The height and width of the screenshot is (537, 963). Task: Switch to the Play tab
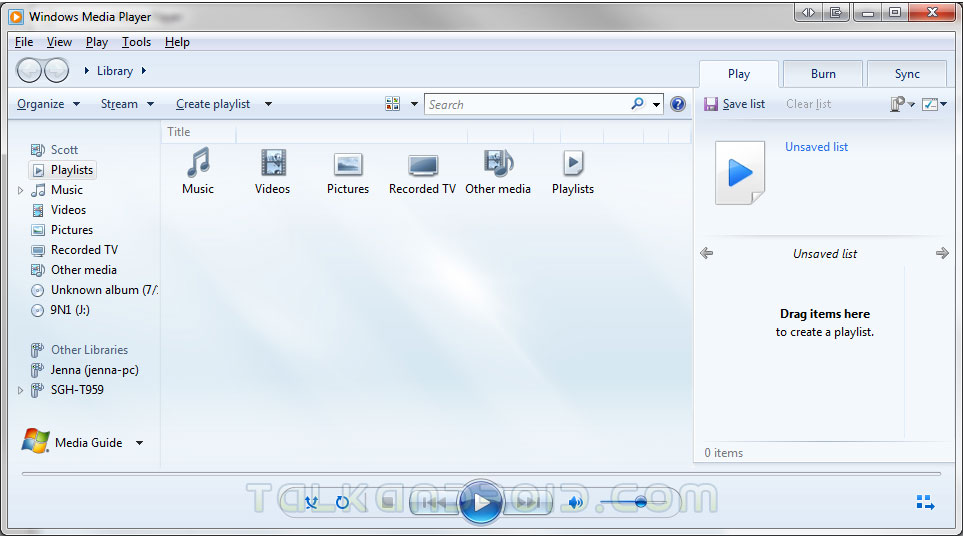739,74
